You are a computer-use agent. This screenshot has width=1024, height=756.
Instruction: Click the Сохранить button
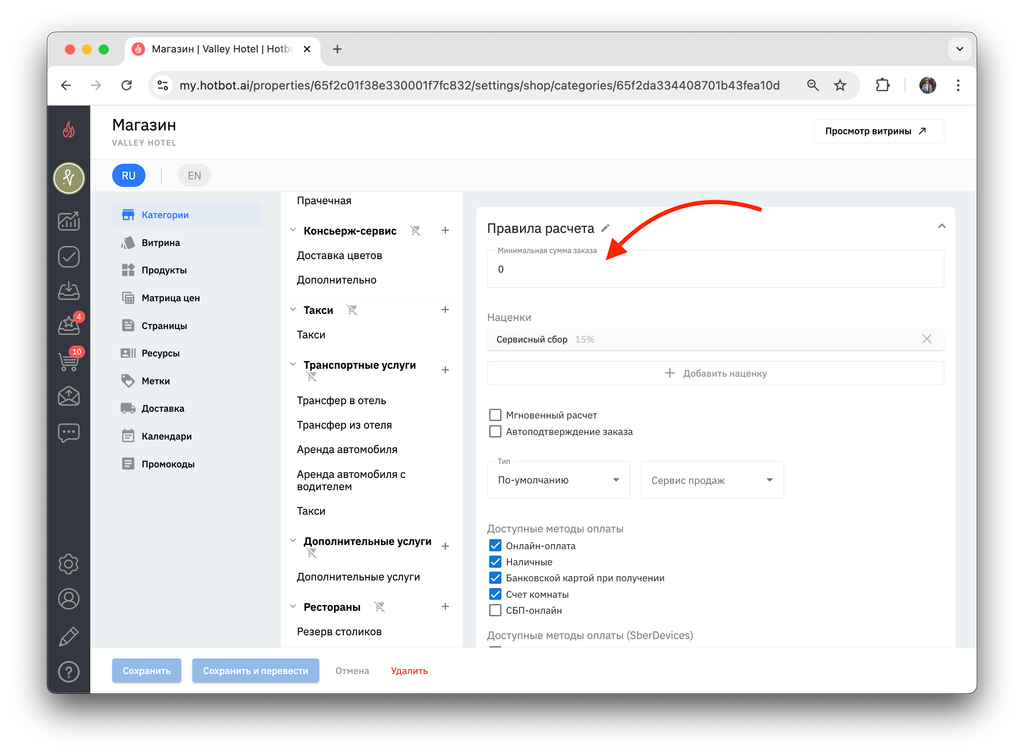click(146, 670)
